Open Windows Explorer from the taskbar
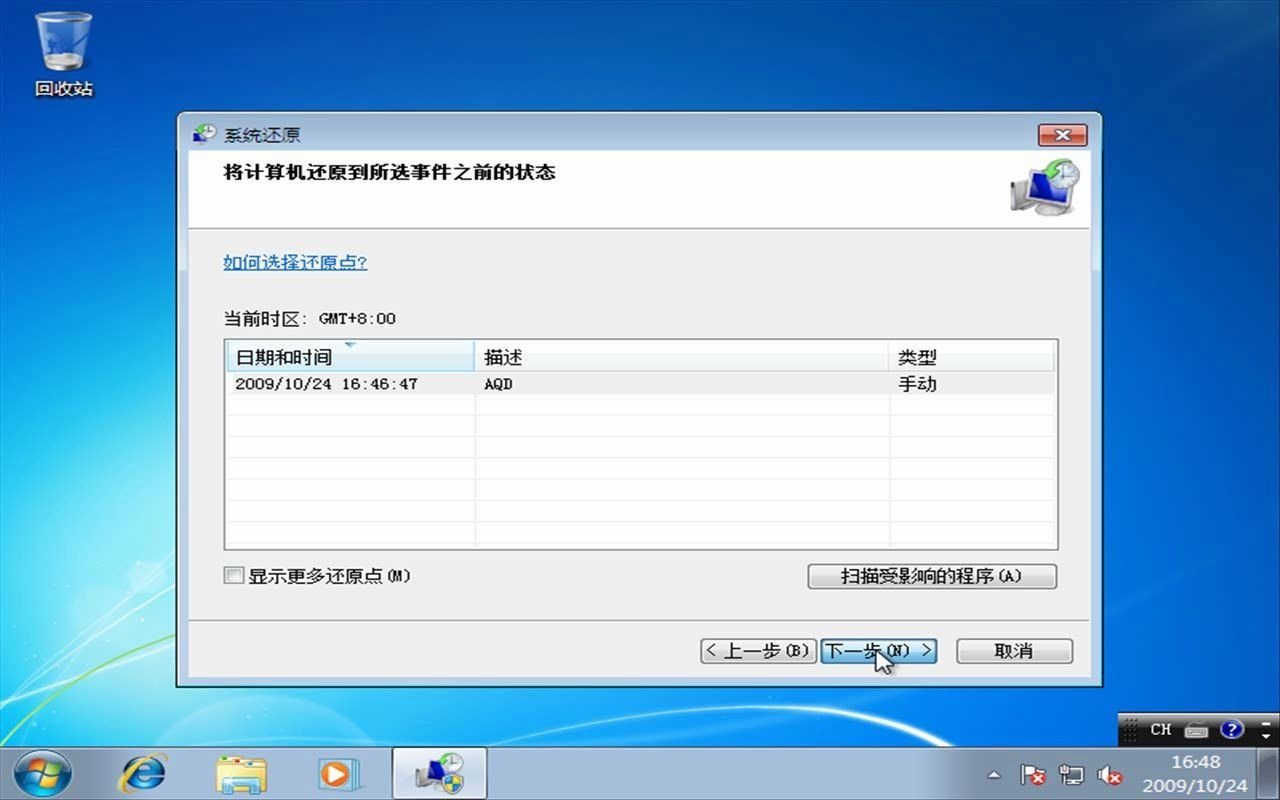Image resolution: width=1280 pixels, height=800 pixels. (x=240, y=773)
